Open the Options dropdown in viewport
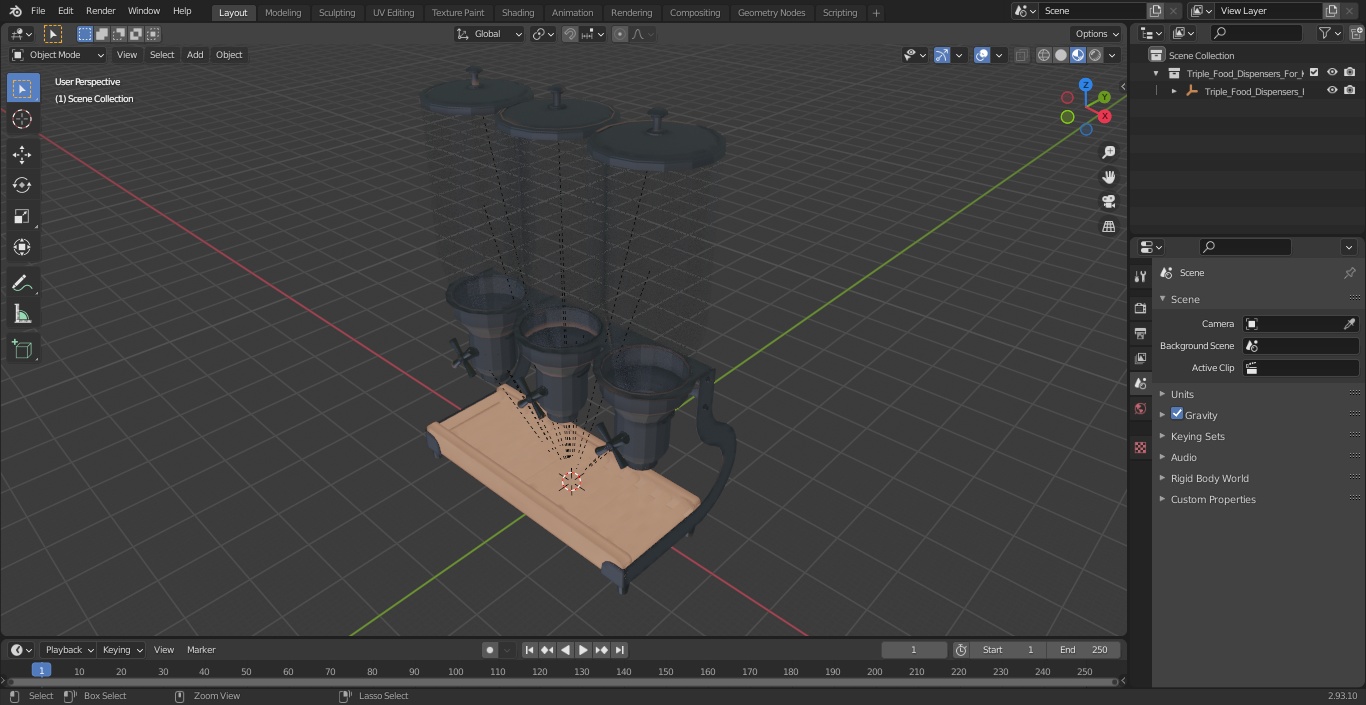Image resolution: width=1366 pixels, height=705 pixels. click(1097, 34)
